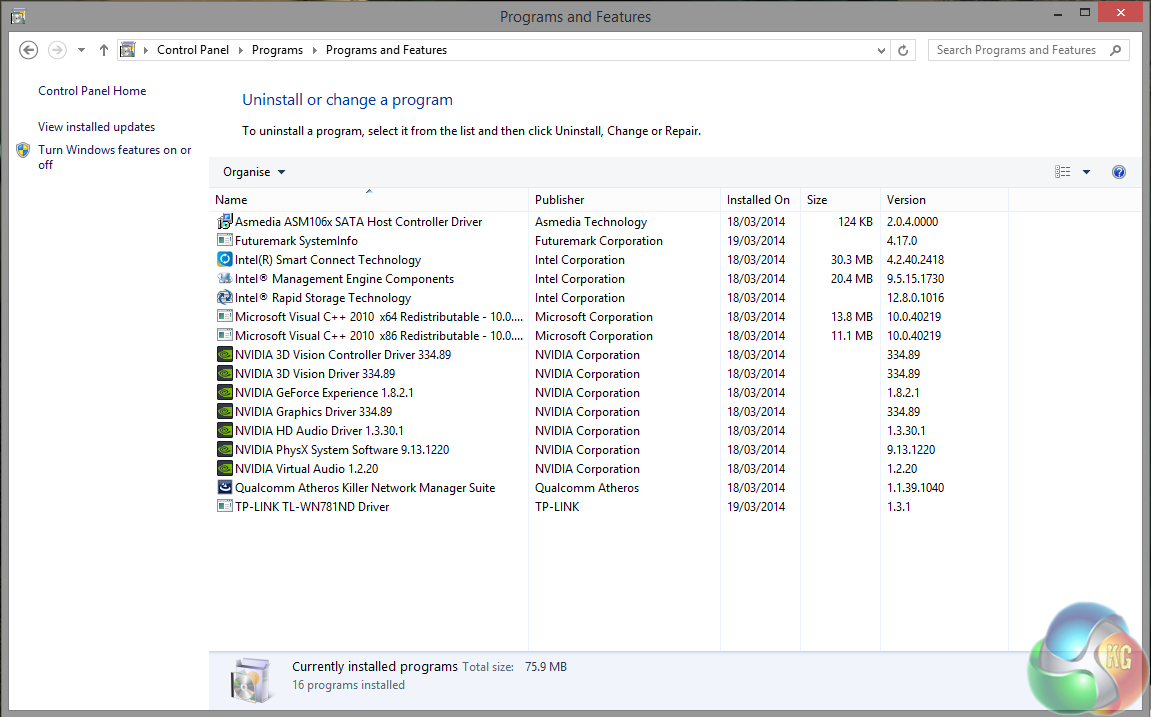This screenshot has width=1151, height=717.
Task: Click version 12.8.0.1016 cell
Action: click(915, 298)
